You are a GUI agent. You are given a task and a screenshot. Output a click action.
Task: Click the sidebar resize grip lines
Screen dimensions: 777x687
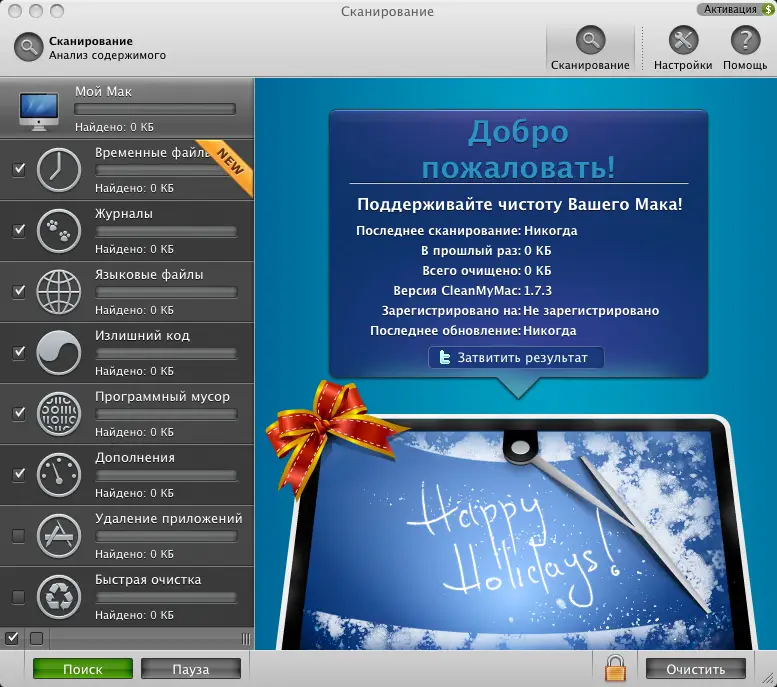coord(246,638)
